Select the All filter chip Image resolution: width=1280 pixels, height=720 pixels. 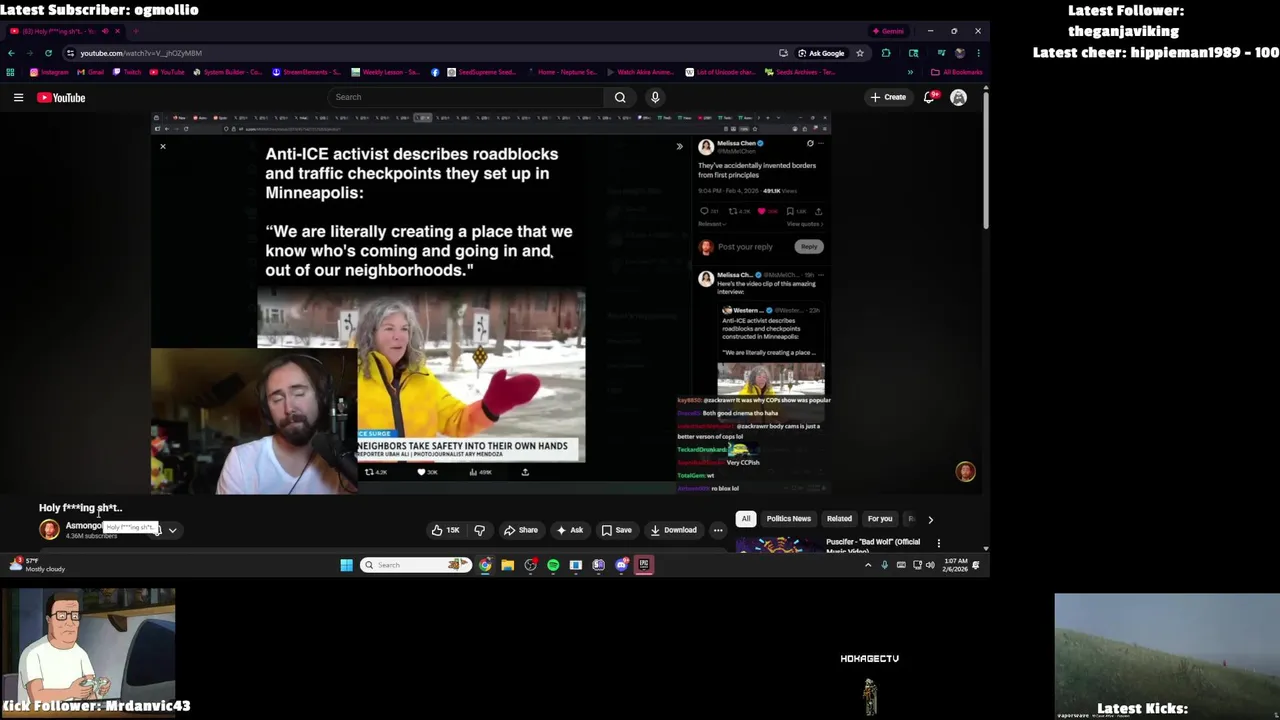pyautogui.click(x=745, y=519)
